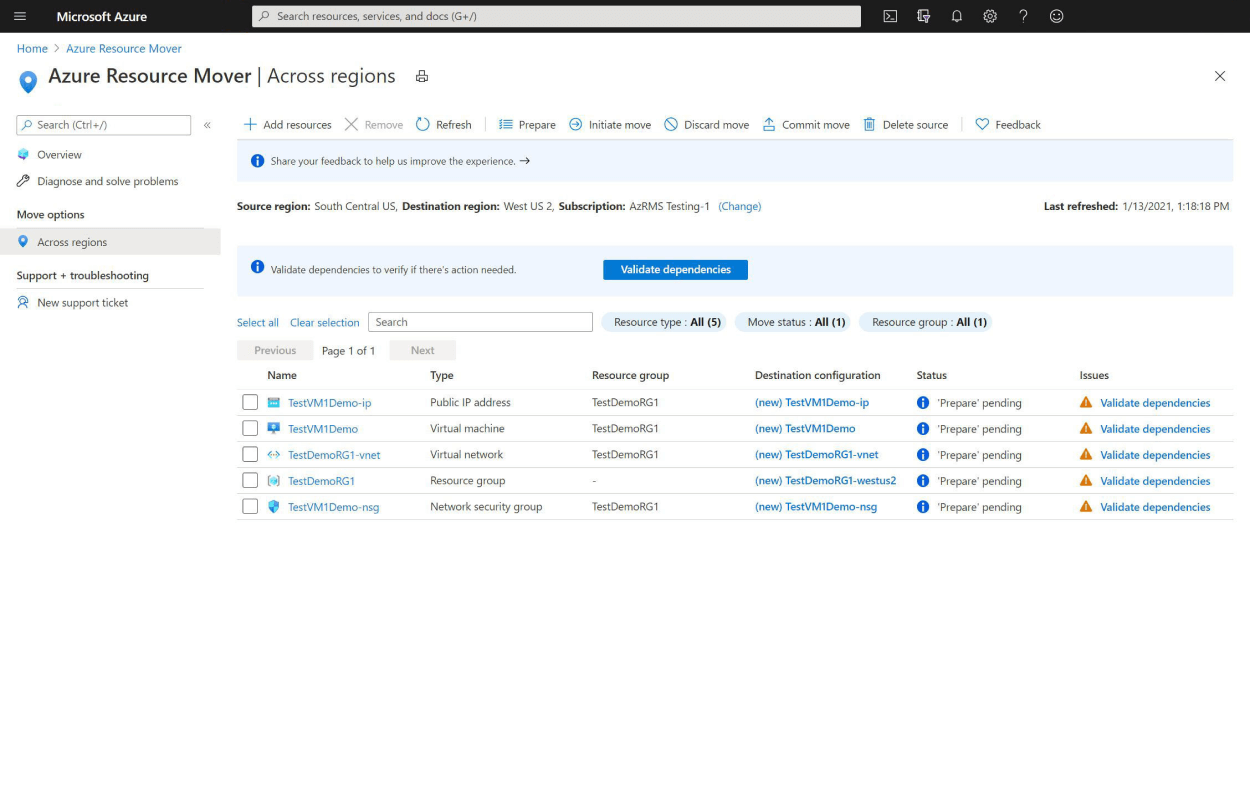Open the notifications bell

[x=957, y=16]
